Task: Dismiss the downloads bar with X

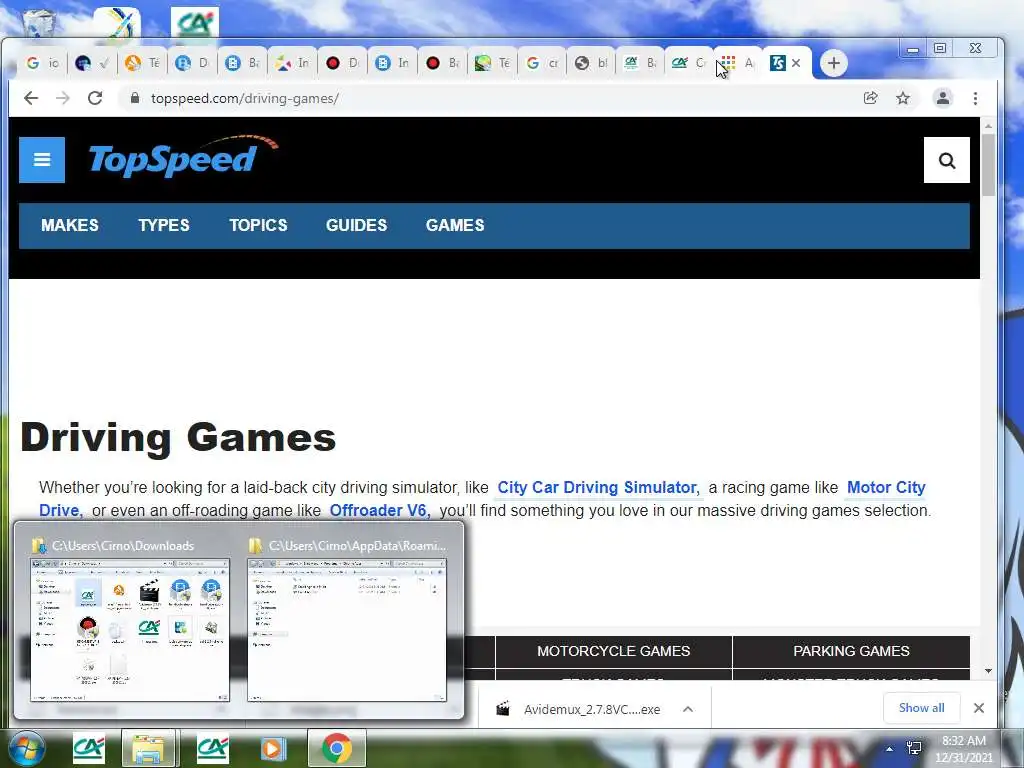Action: [978, 708]
